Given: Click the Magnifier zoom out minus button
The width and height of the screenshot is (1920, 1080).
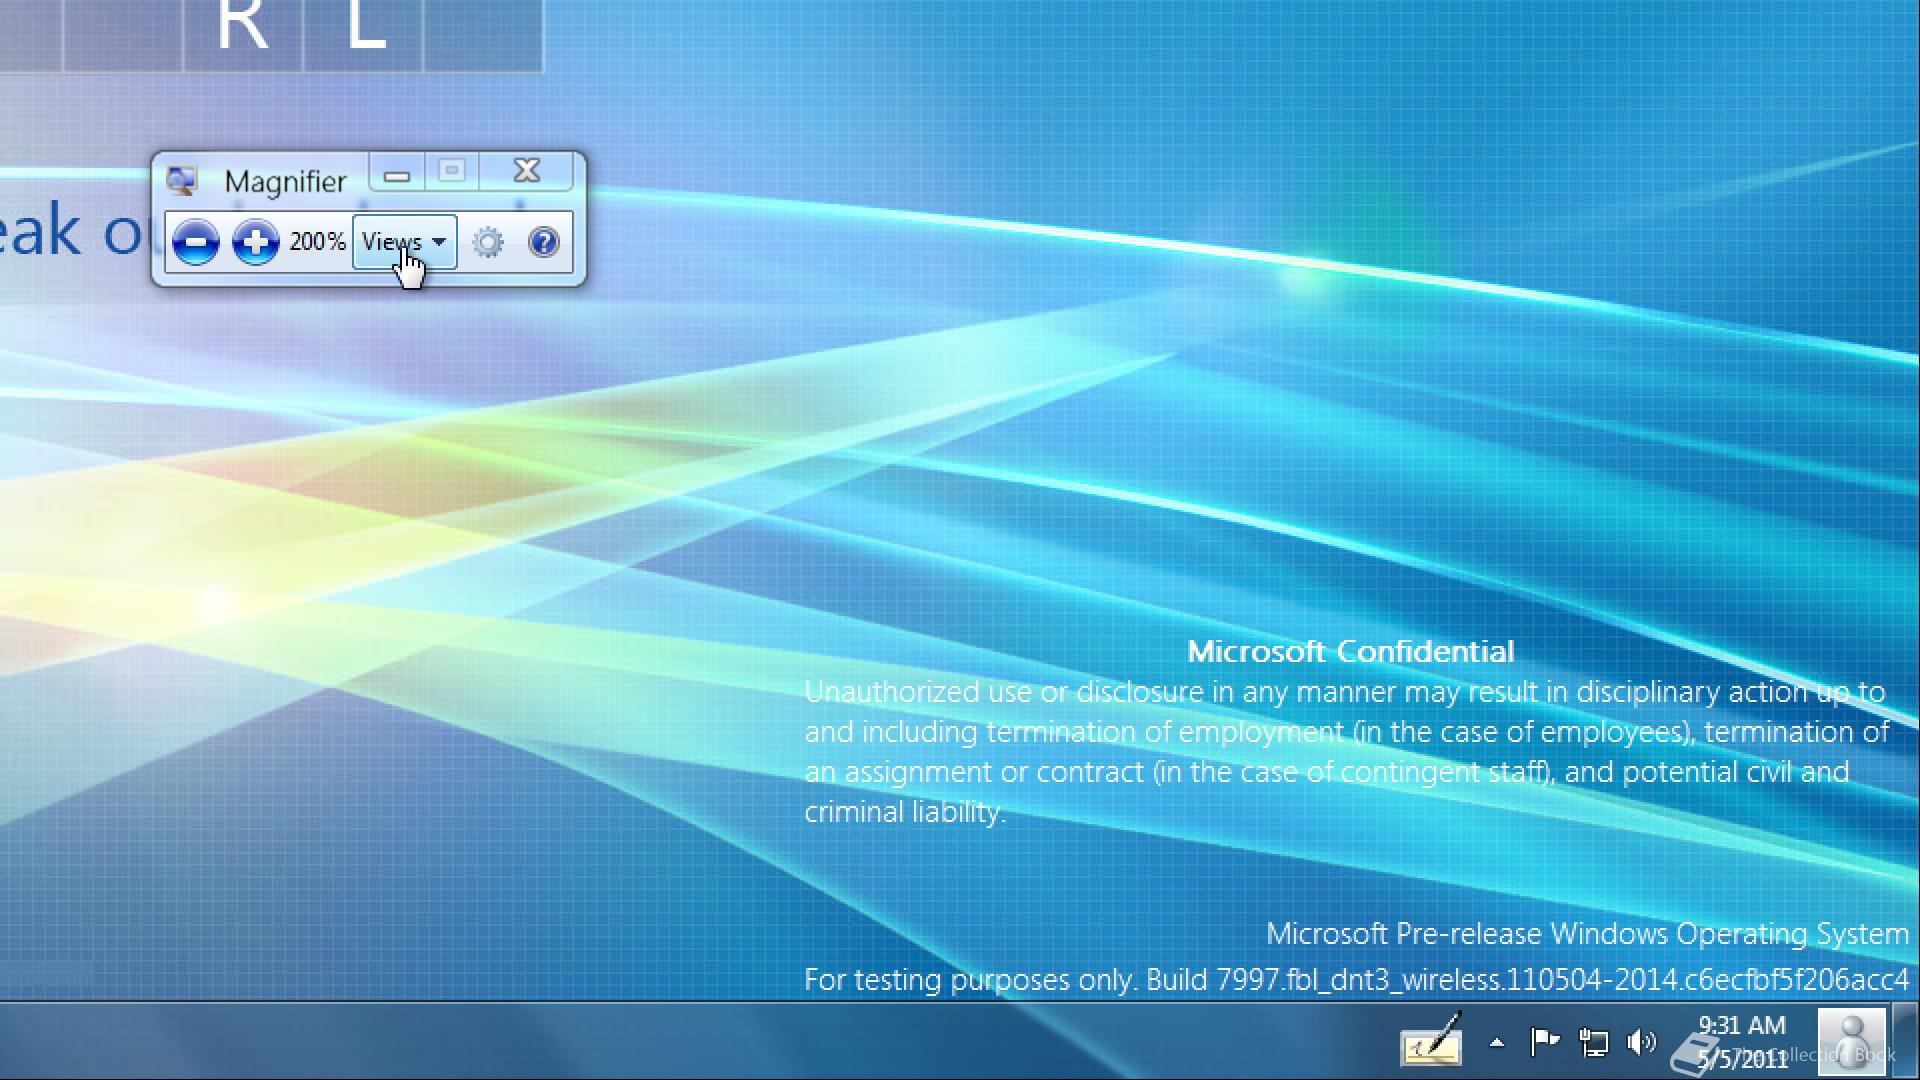Looking at the screenshot, I should tap(195, 242).
